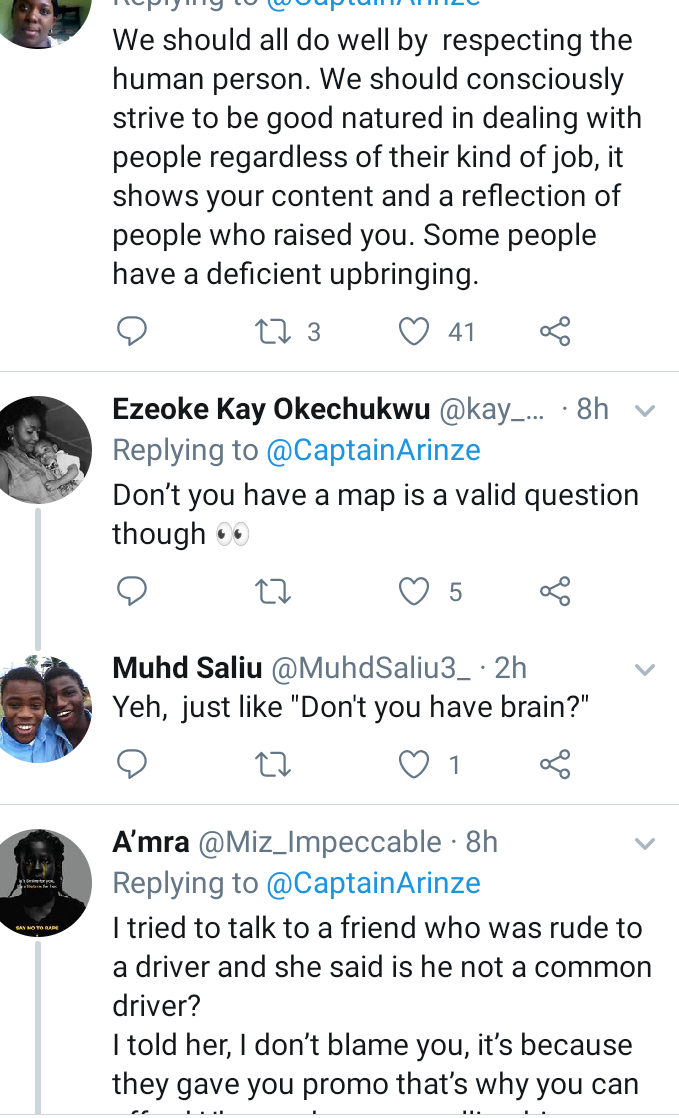Viewport: 679px width, 1118px height.
Task: Retweet Muhd Saliu's tweet
Action: click(x=272, y=765)
